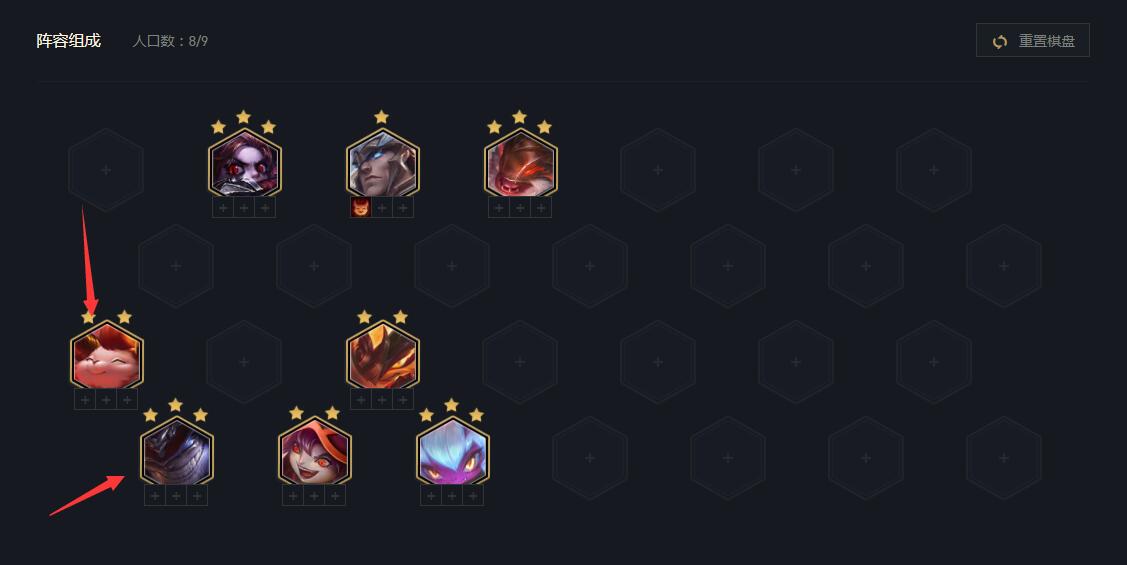Add item in middle slot under blue-haired champion
This screenshot has width=1127, height=565.
click(452, 496)
